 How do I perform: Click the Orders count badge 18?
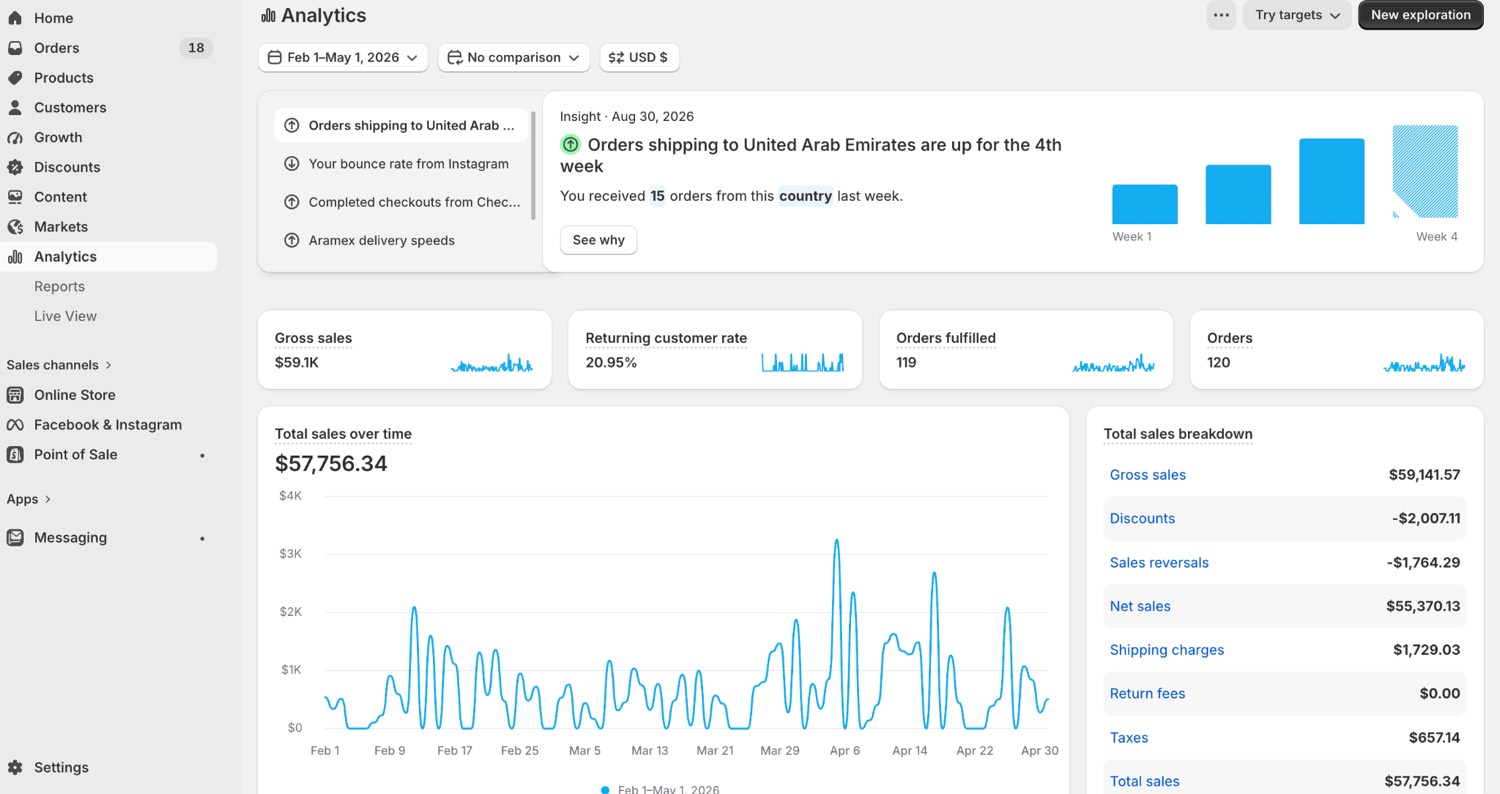[196, 48]
